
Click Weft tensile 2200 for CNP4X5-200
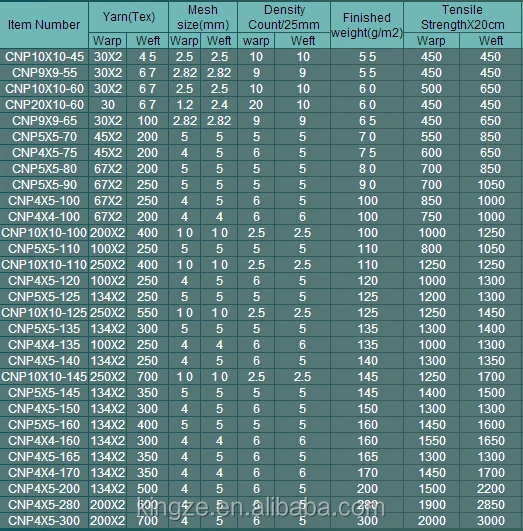(x=491, y=489)
